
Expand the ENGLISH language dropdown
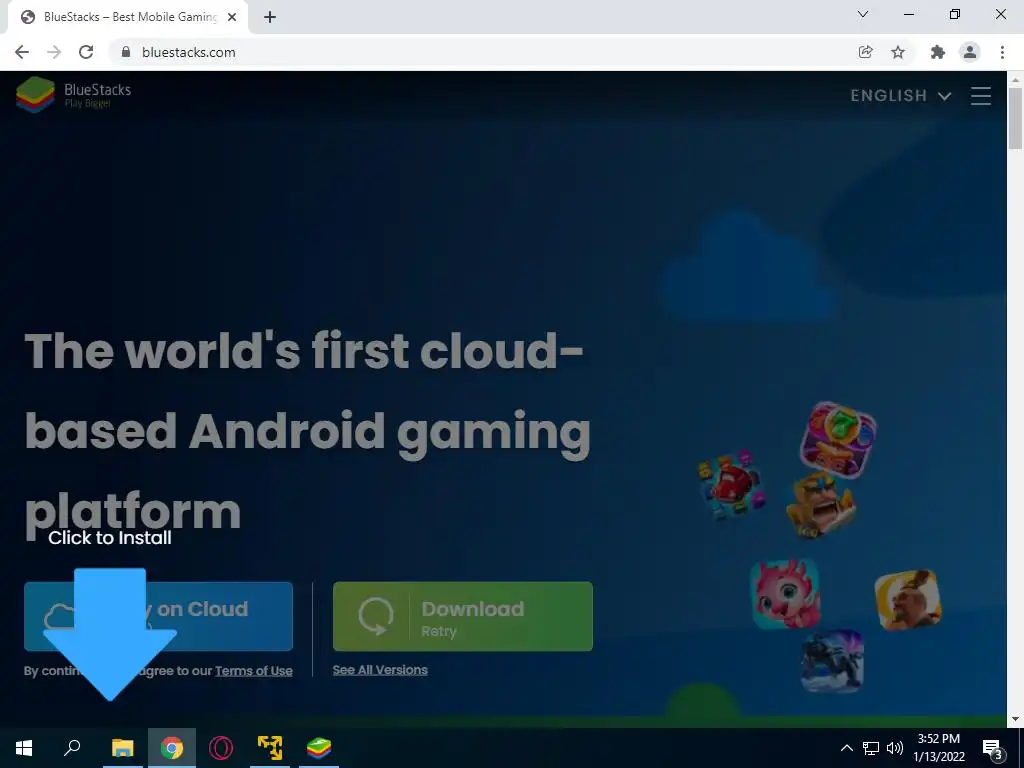point(900,96)
